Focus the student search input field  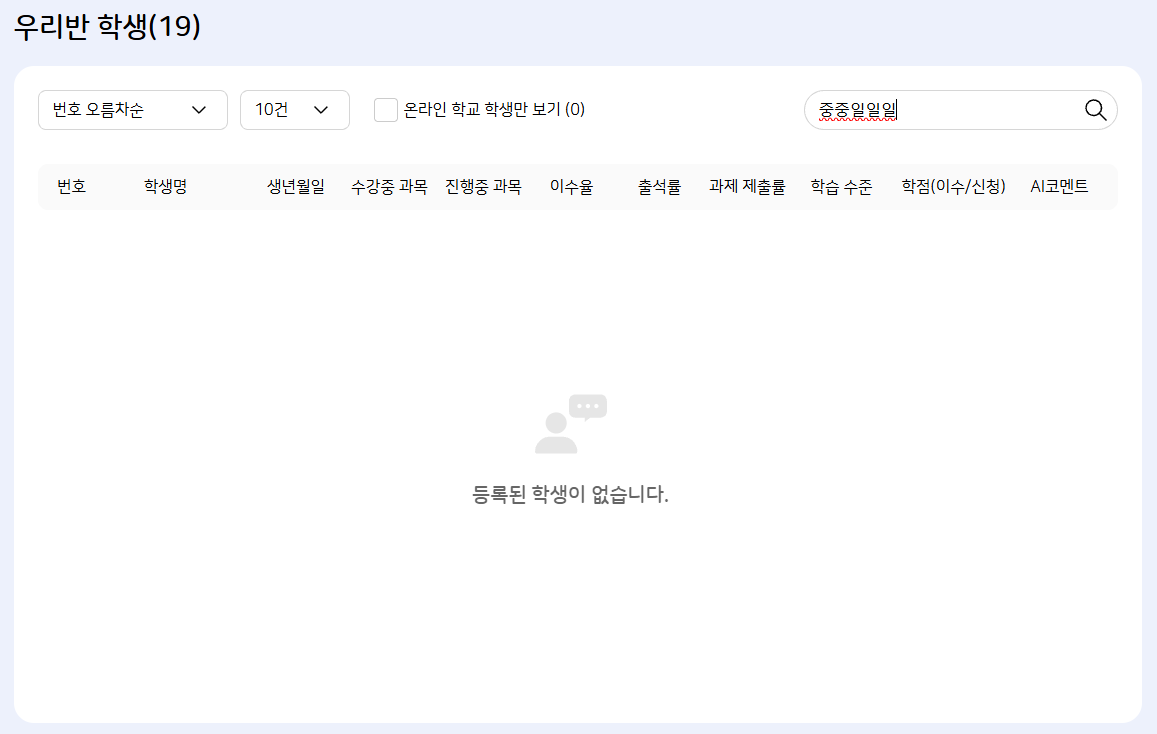940,110
